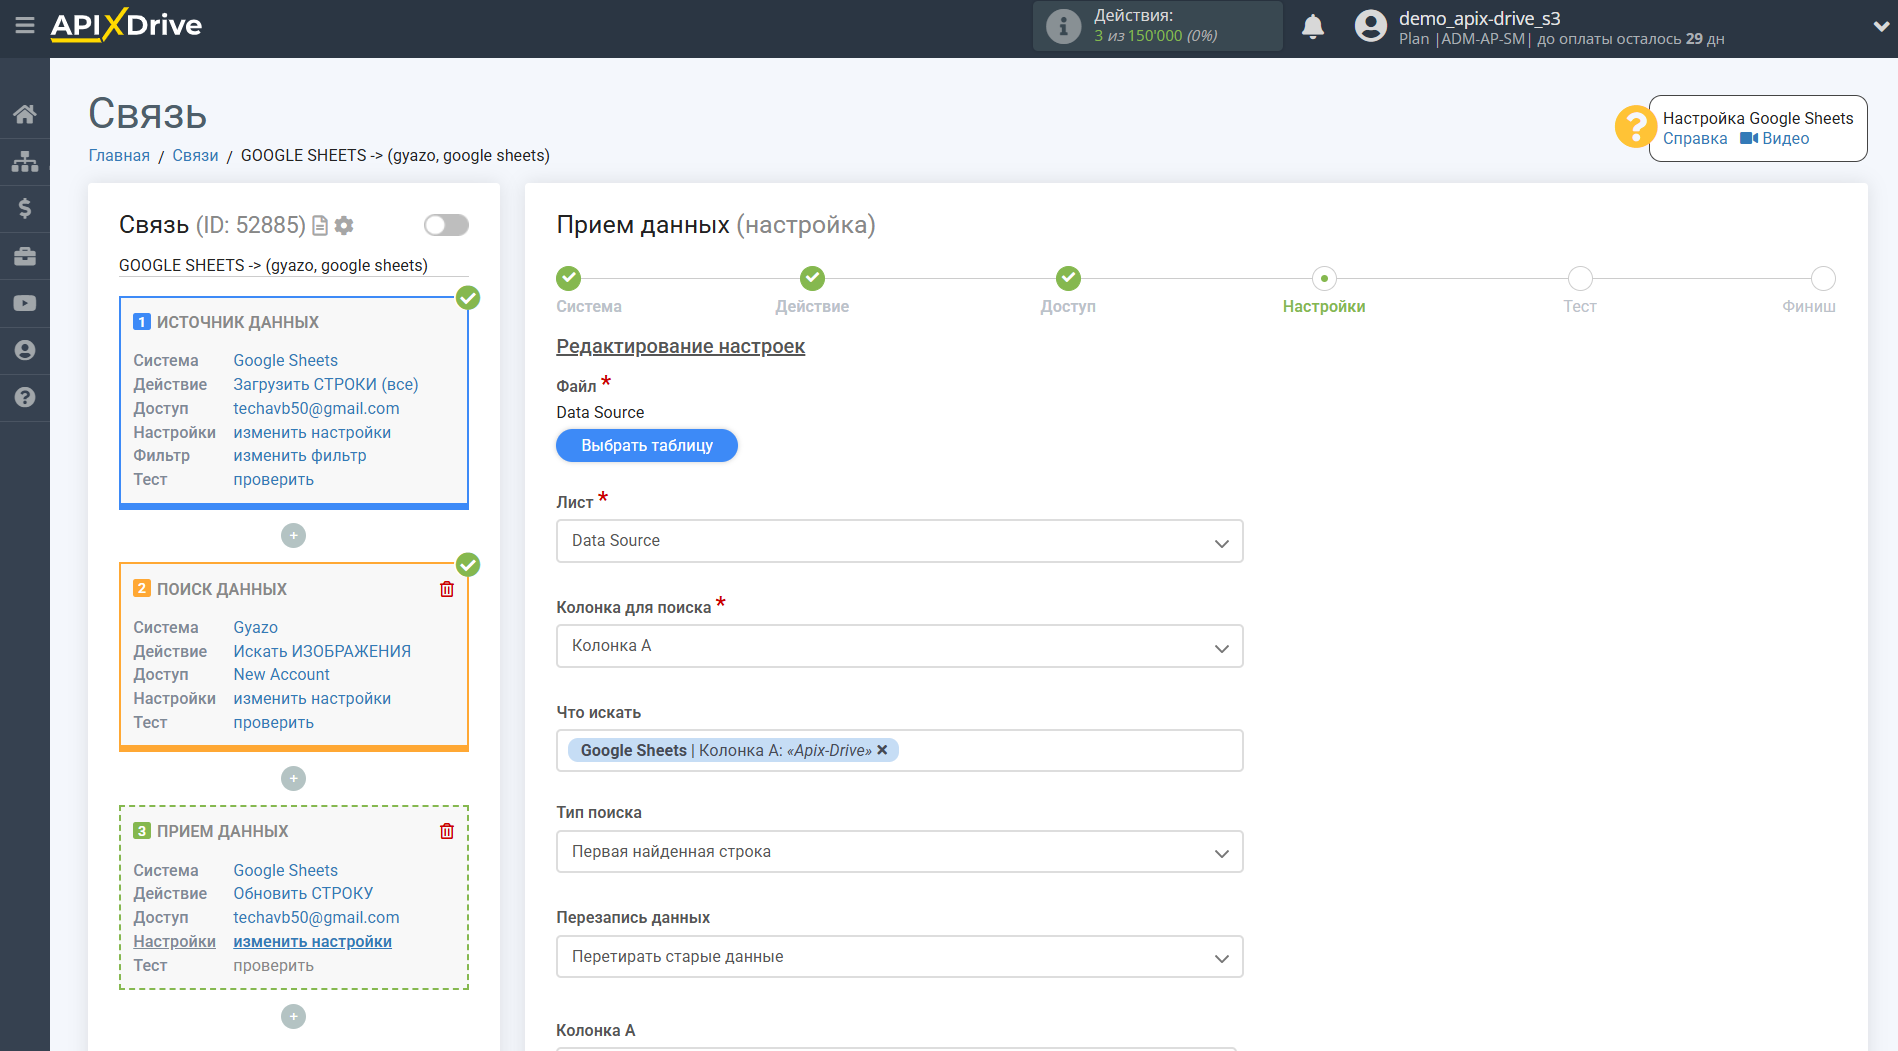The image size is (1898, 1051).
Task: Delete the ПОИСК ДАННЫХ block with the trash icon
Action: [x=447, y=589]
